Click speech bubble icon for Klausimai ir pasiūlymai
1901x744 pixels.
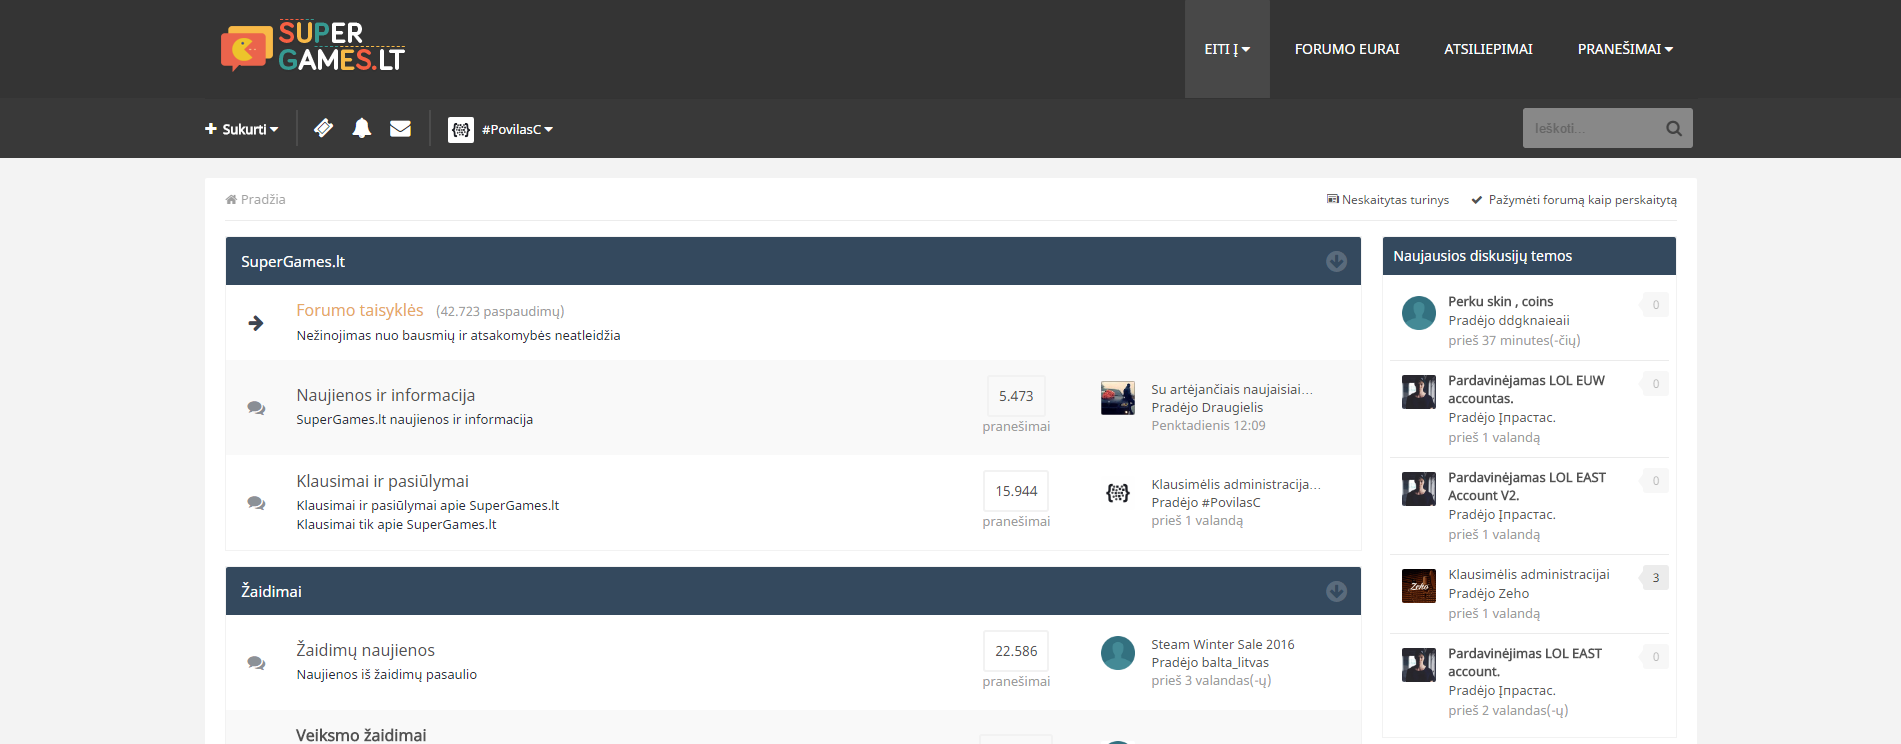pos(256,503)
